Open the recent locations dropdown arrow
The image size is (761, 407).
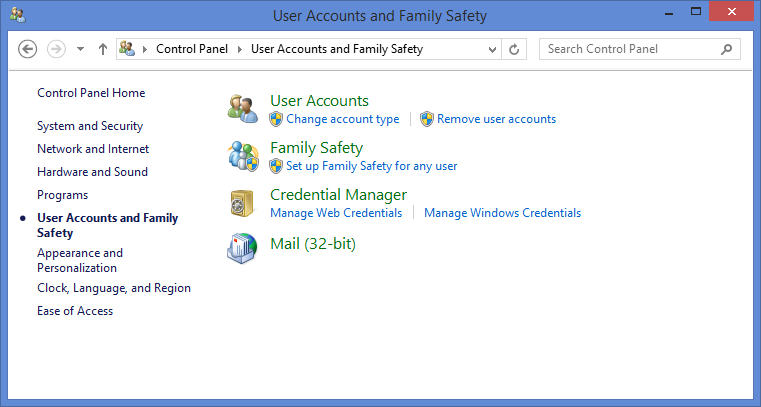tap(80, 49)
